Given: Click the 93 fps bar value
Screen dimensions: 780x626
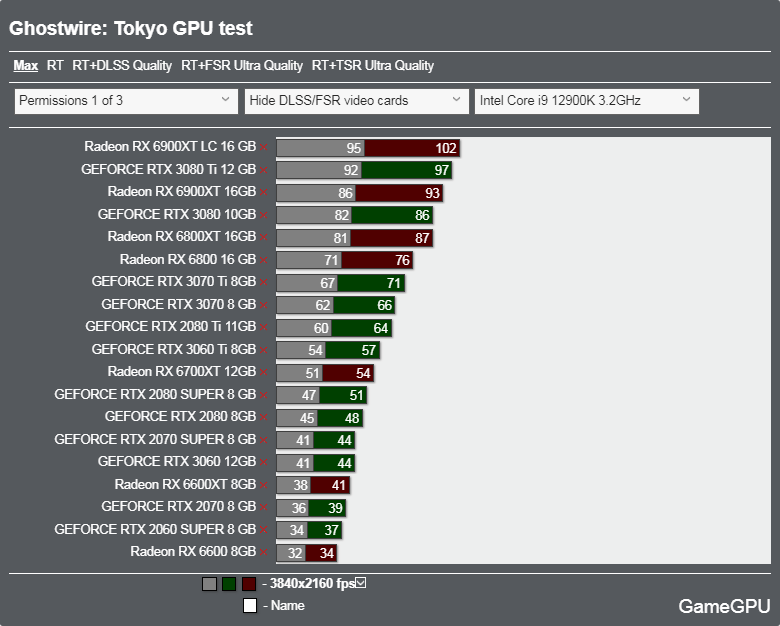Looking at the screenshot, I should pos(432,193).
